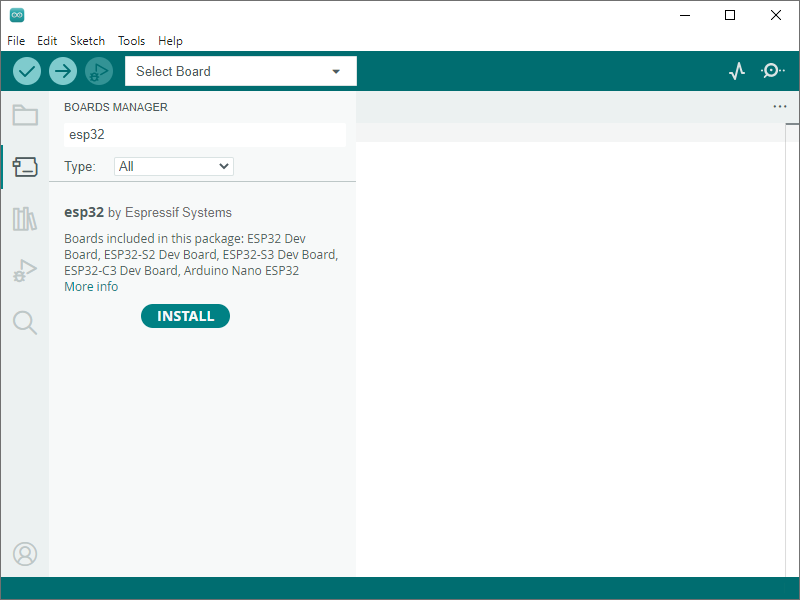Click the Upload arrow button
This screenshot has width=800, height=600.
pos(63,71)
